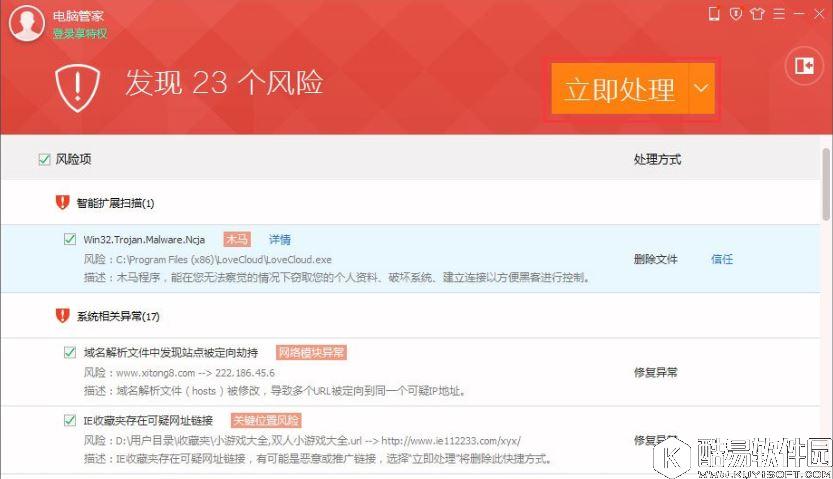The height and width of the screenshot is (479, 833).
Task: Expand the 立即处理 dropdown arrow
Action: tap(701, 88)
